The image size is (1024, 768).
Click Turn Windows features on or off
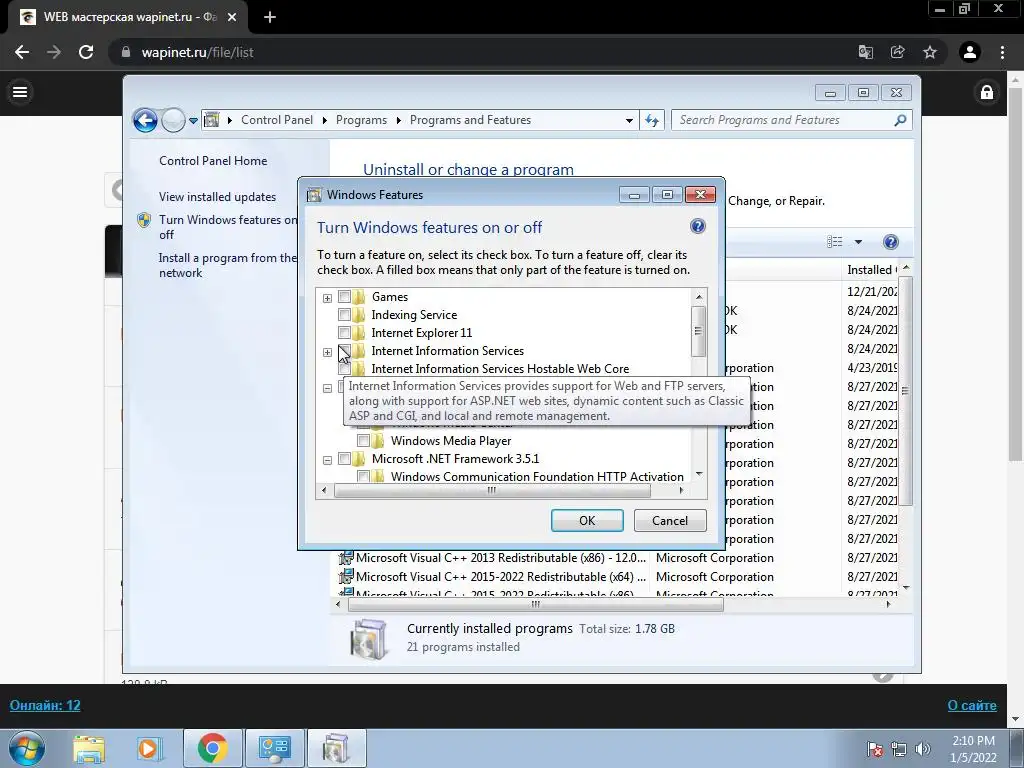[227, 227]
